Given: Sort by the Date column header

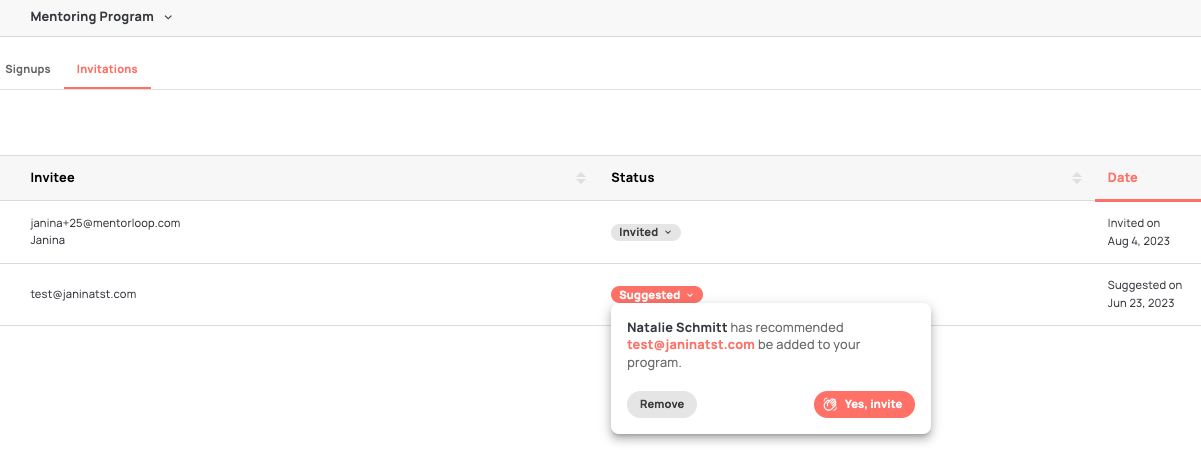Looking at the screenshot, I should (x=1122, y=178).
